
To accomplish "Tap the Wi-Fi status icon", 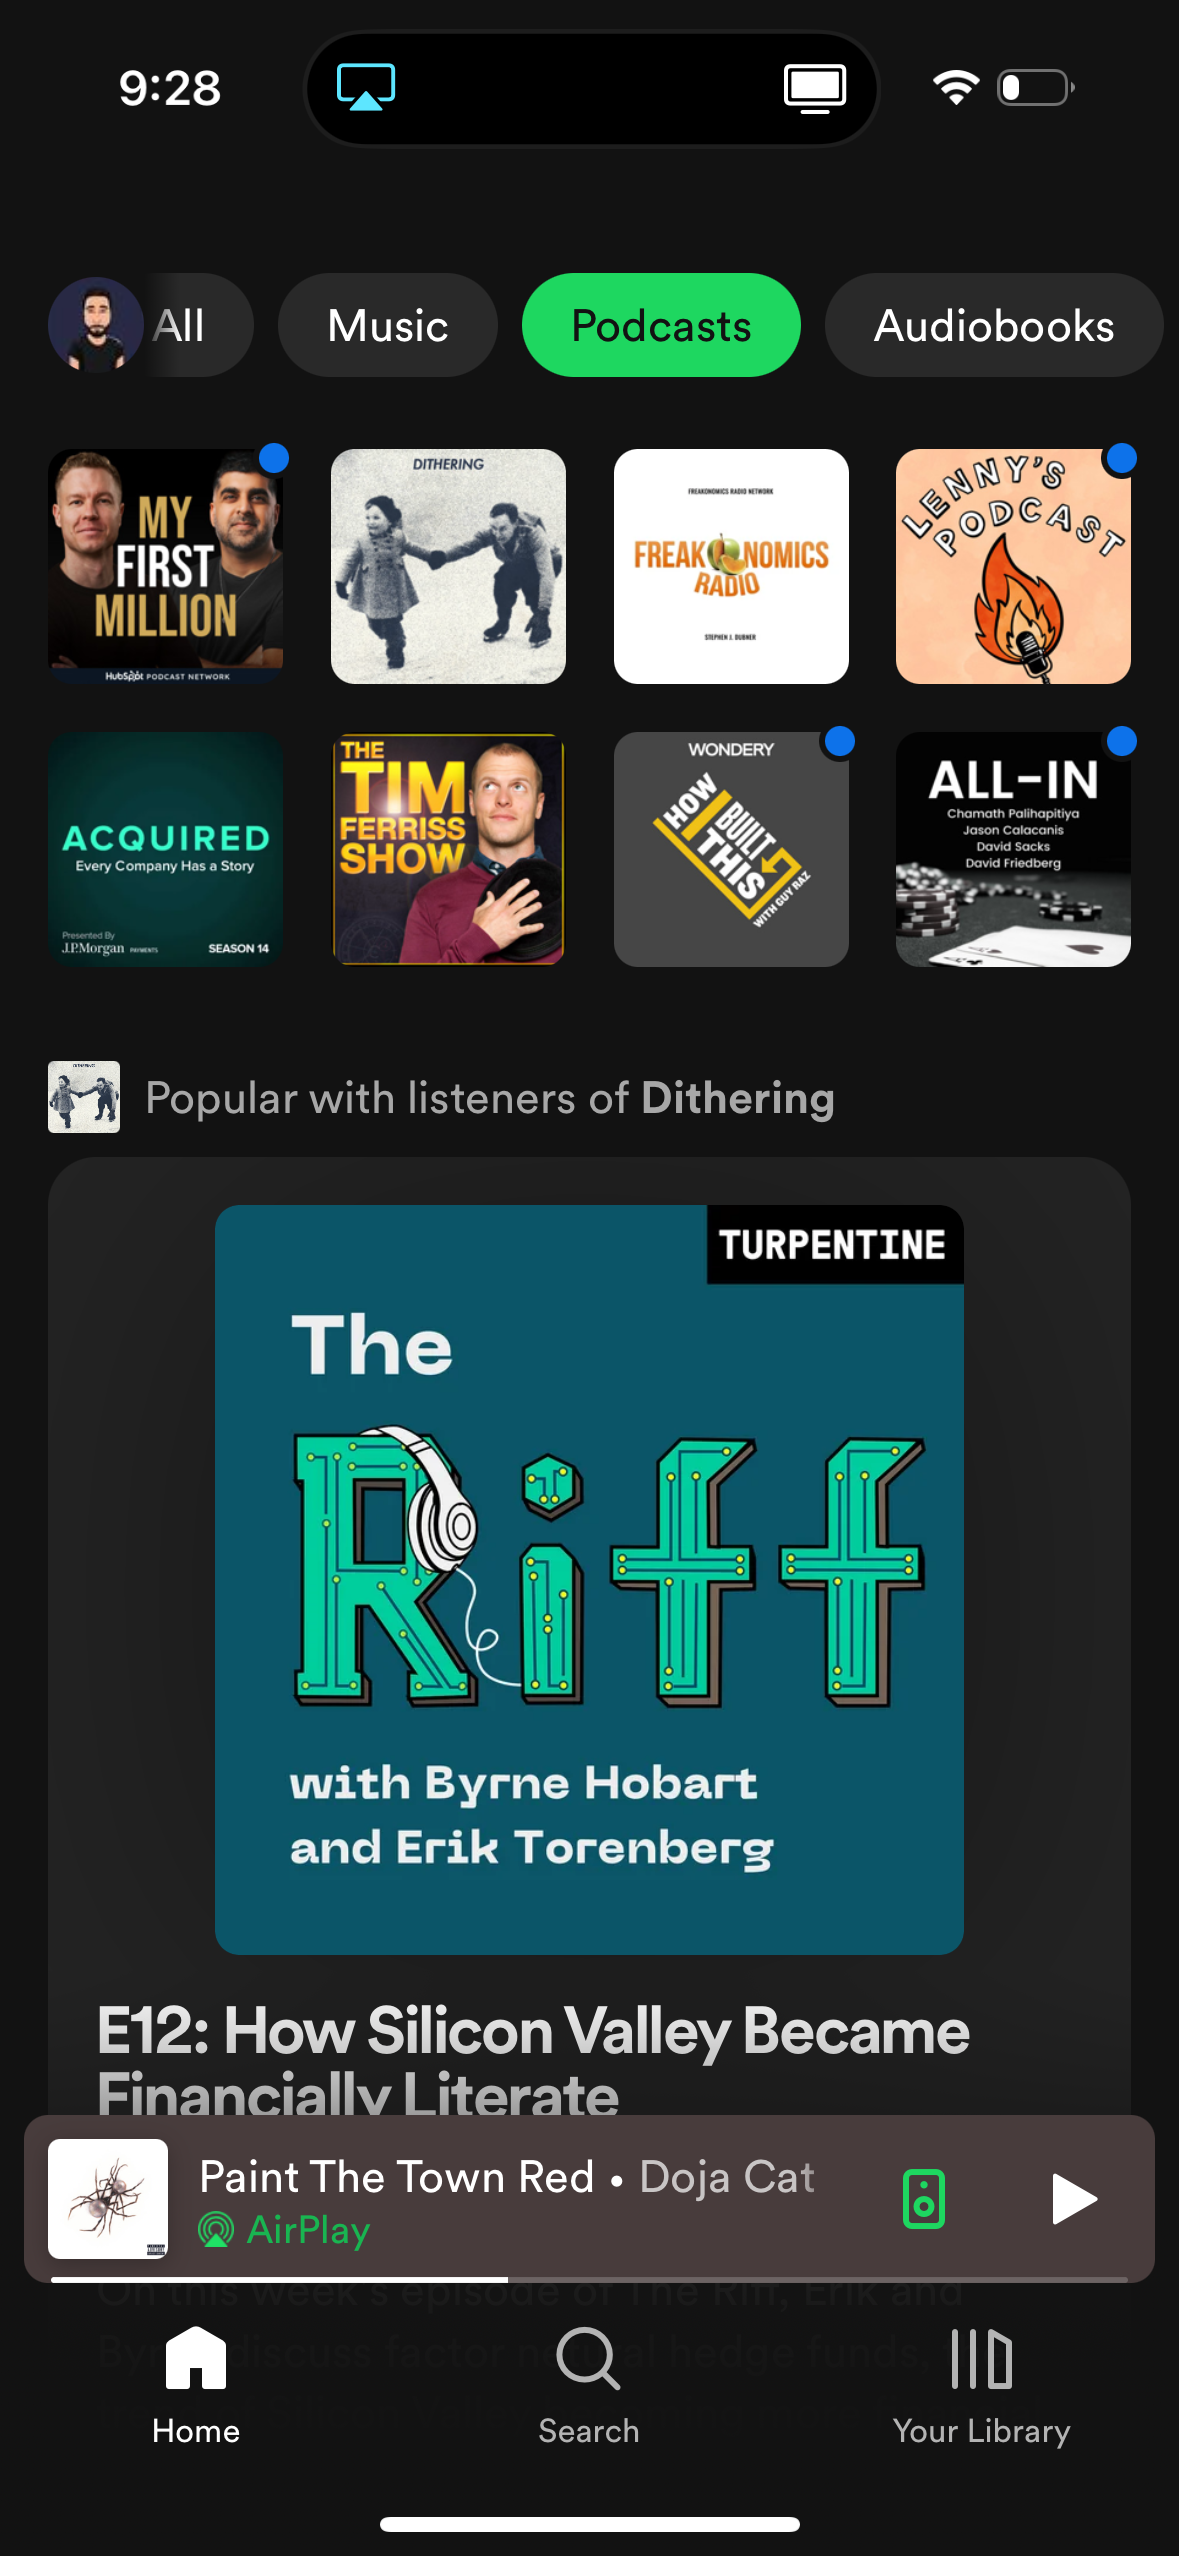I will pos(956,87).
